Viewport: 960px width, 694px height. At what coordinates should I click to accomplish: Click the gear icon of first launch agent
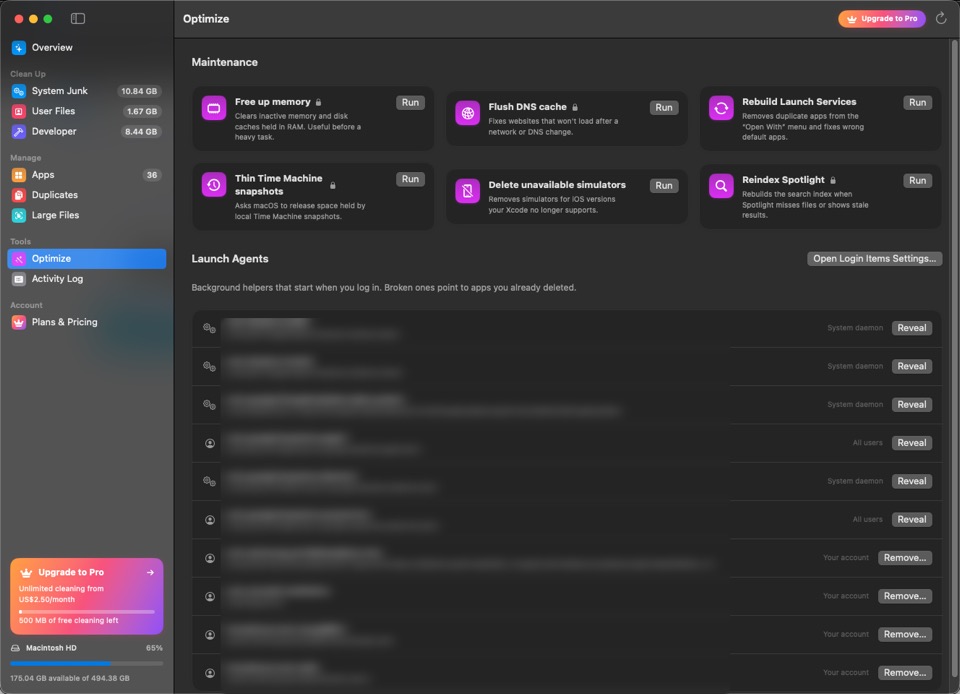coord(209,328)
